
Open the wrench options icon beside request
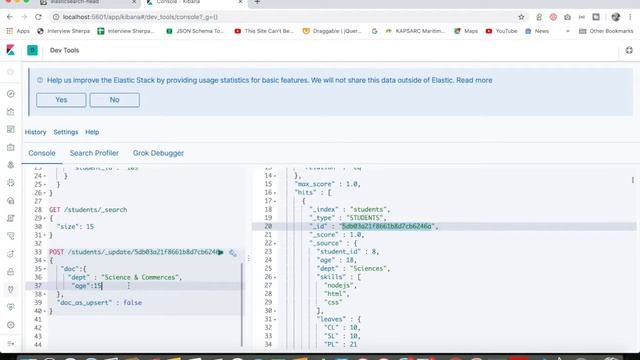[x=233, y=253]
